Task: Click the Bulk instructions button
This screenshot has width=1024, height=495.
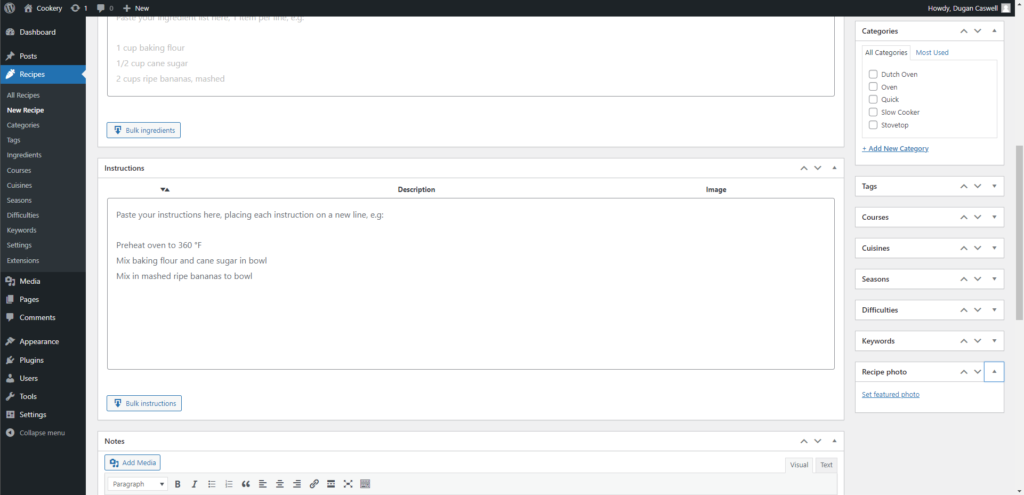Action: (x=144, y=403)
